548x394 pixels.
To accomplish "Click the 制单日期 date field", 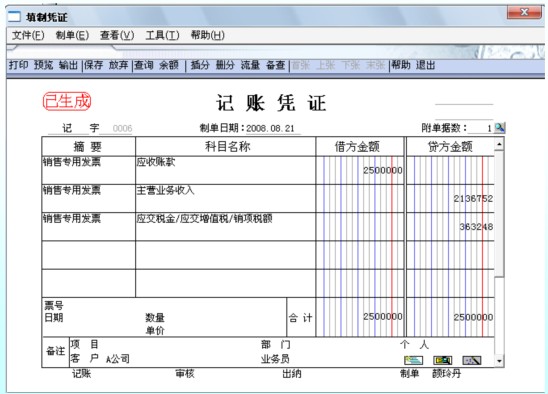I will [273, 128].
